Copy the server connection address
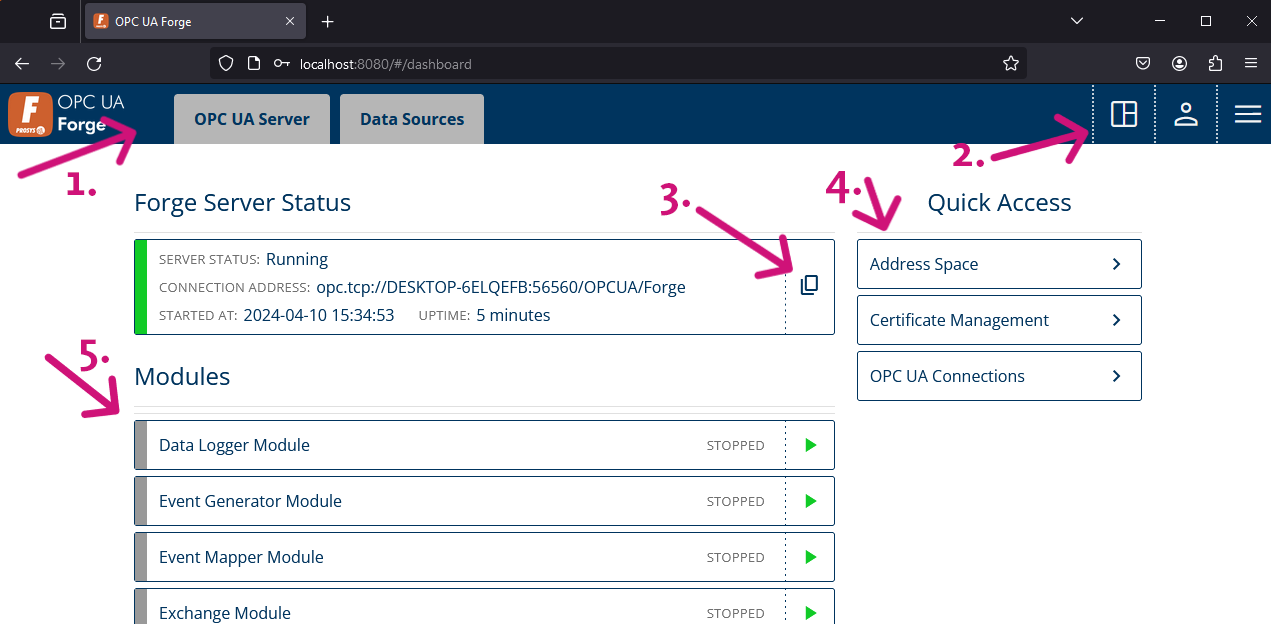This screenshot has height=624, width=1271. tap(810, 286)
